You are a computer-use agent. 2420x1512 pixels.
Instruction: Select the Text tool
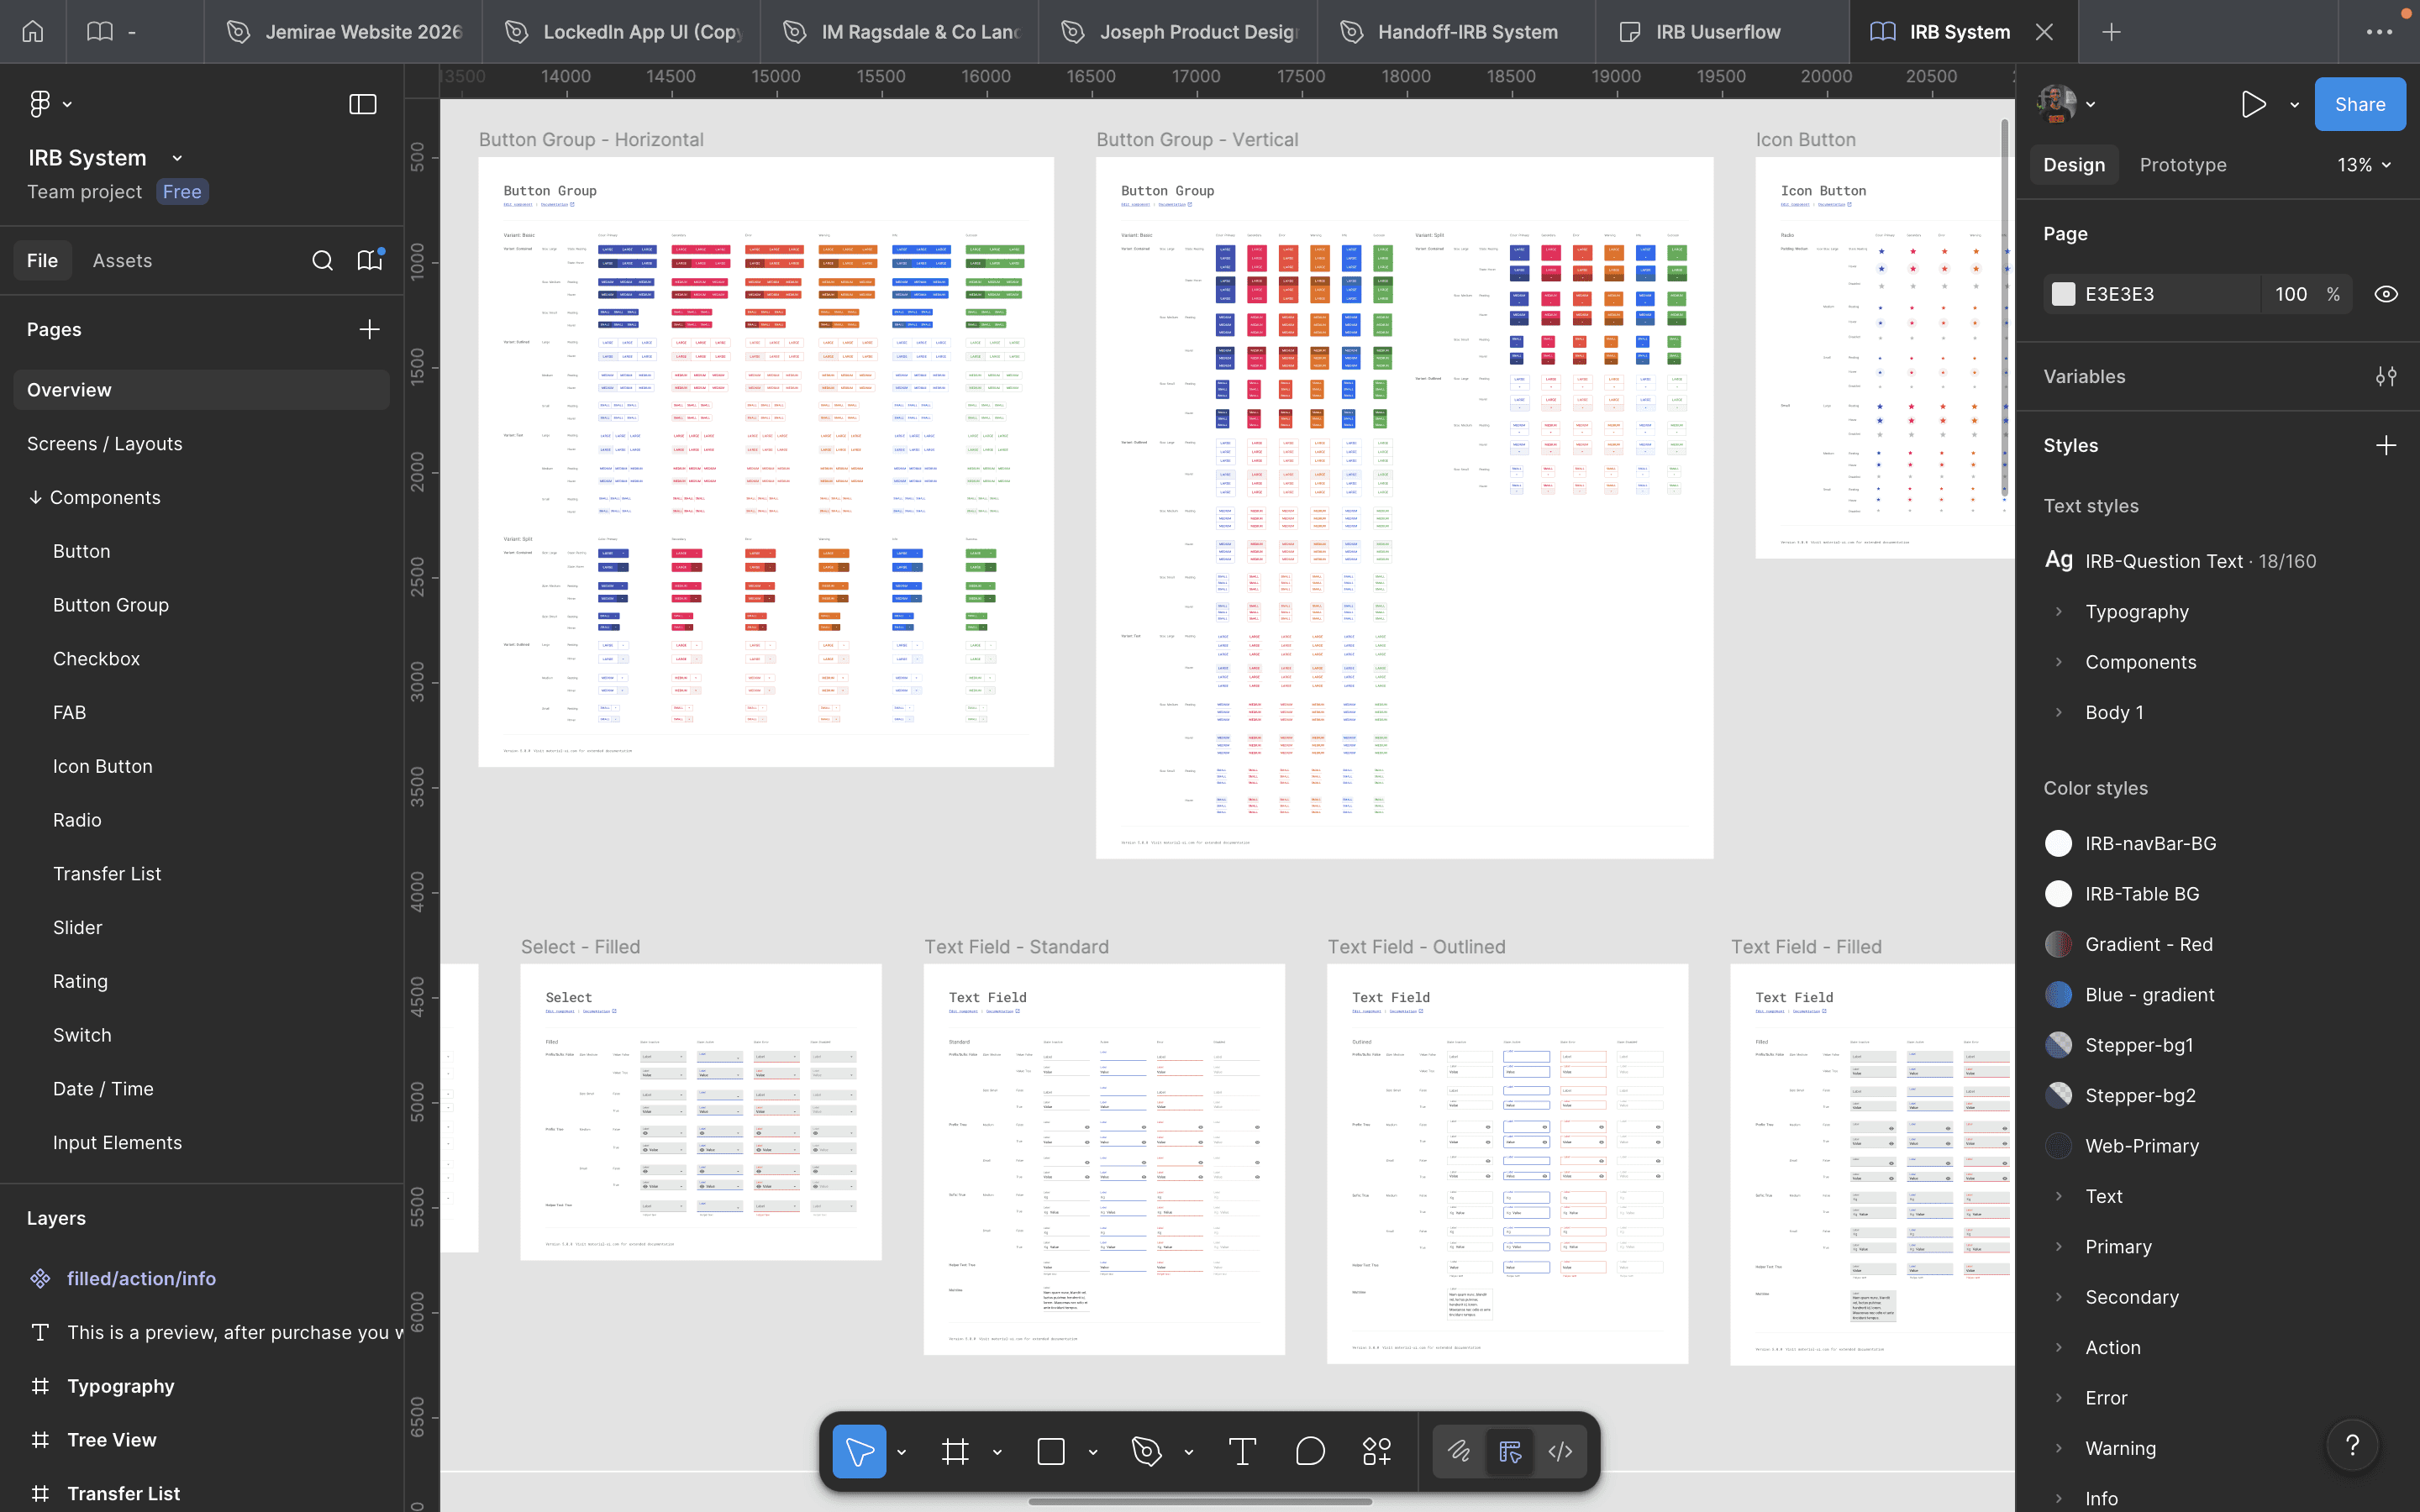coord(1242,1451)
